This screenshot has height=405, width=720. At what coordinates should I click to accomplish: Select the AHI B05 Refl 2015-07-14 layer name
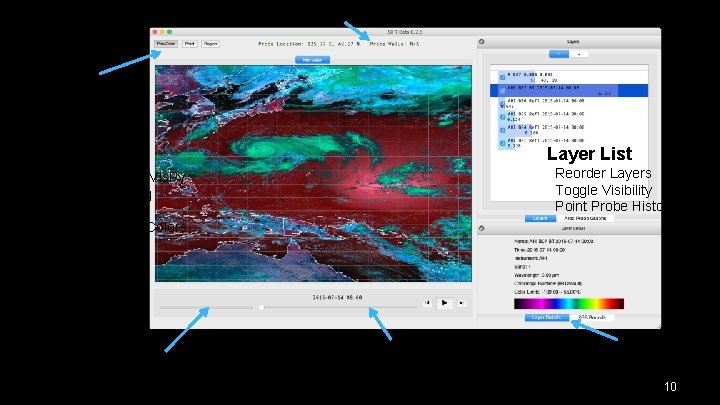point(546,114)
